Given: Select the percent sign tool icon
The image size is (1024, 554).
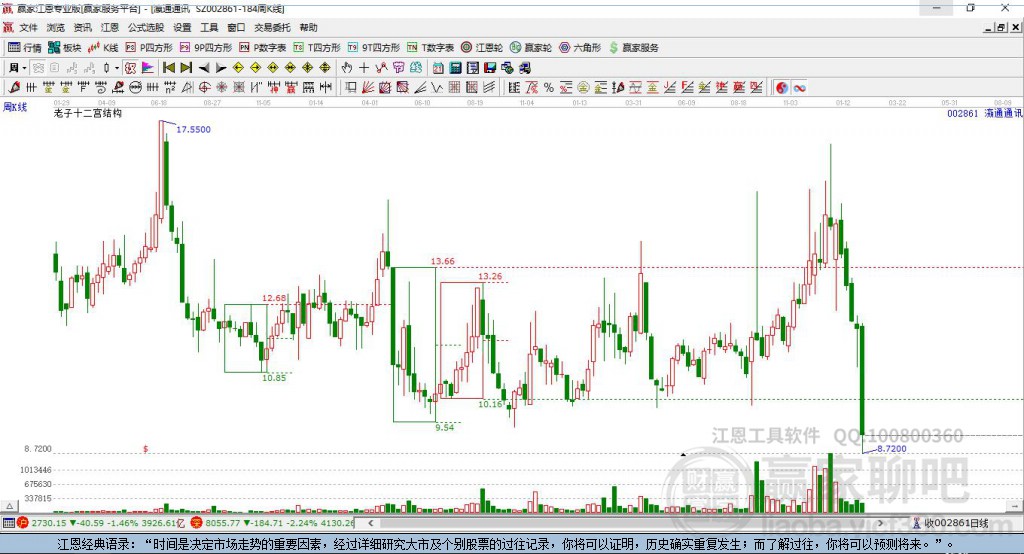Looking at the screenshot, I should pos(549,88).
